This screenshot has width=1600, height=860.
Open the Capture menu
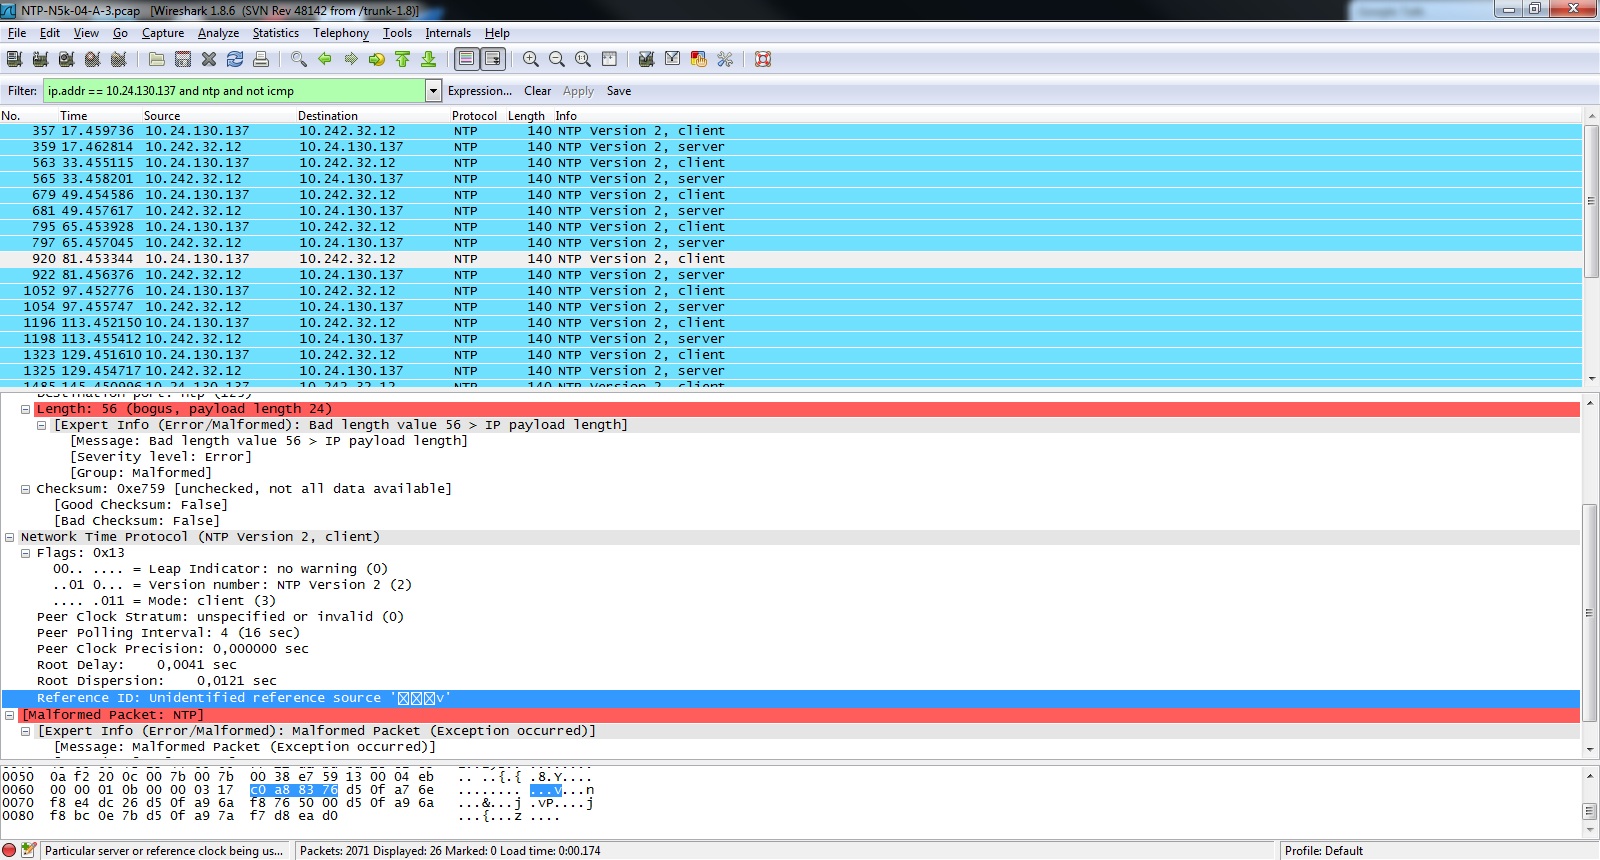click(x=163, y=33)
